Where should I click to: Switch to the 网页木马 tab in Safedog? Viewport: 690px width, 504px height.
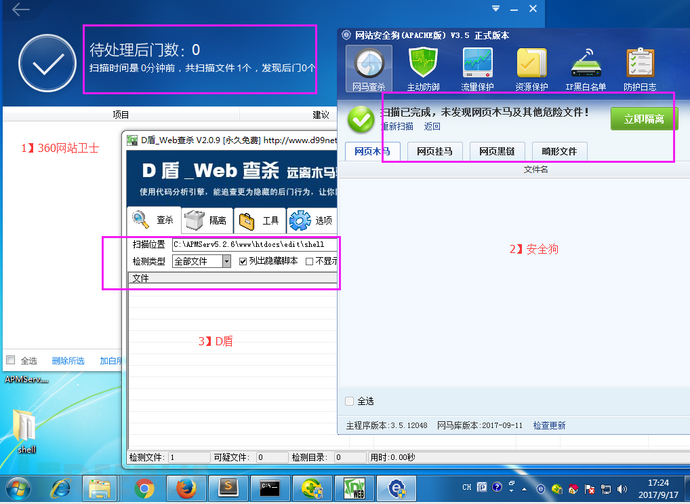[x=372, y=151]
